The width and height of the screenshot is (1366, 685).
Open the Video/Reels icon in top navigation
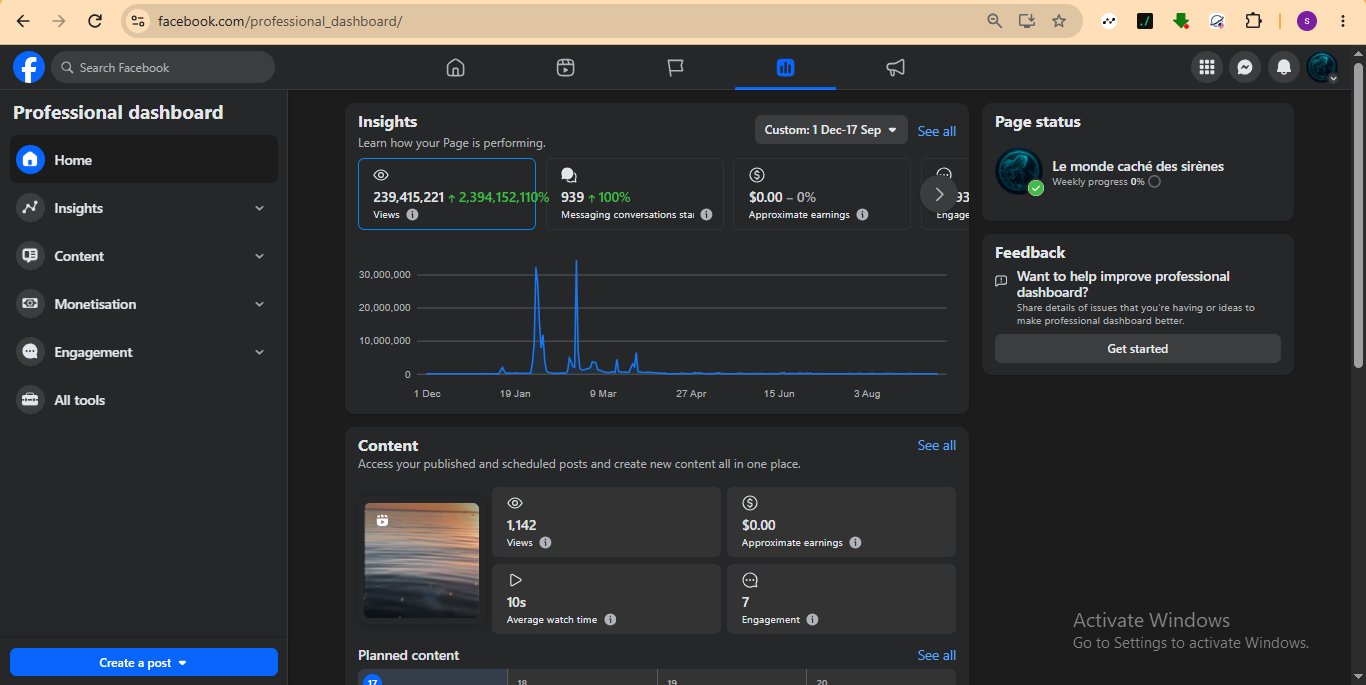pyautogui.click(x=565, y=67)
